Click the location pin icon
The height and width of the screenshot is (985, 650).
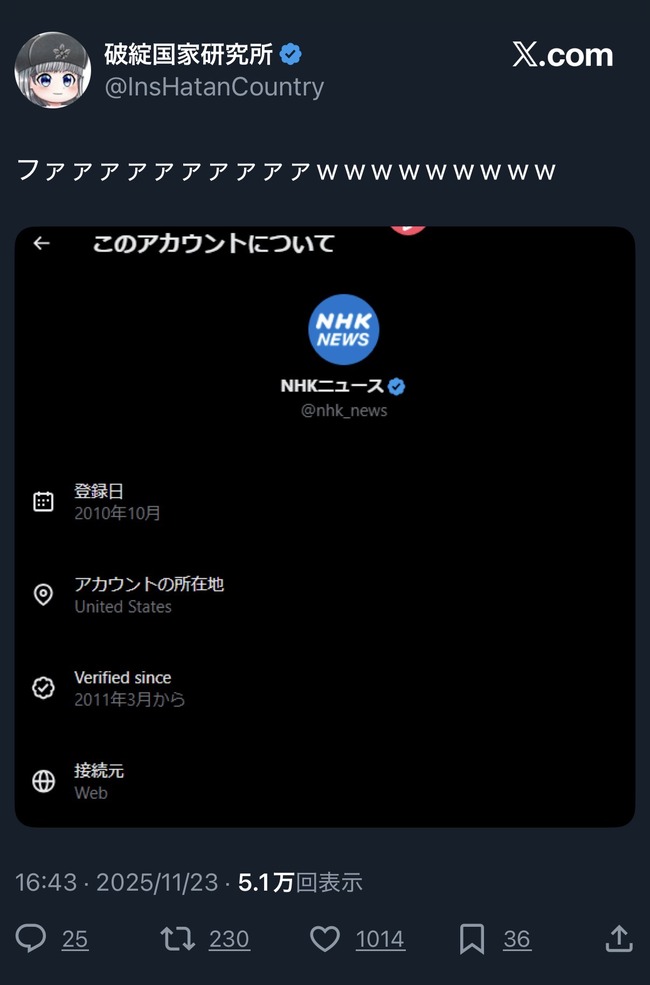pyautogui.click(x=43, y=594)
